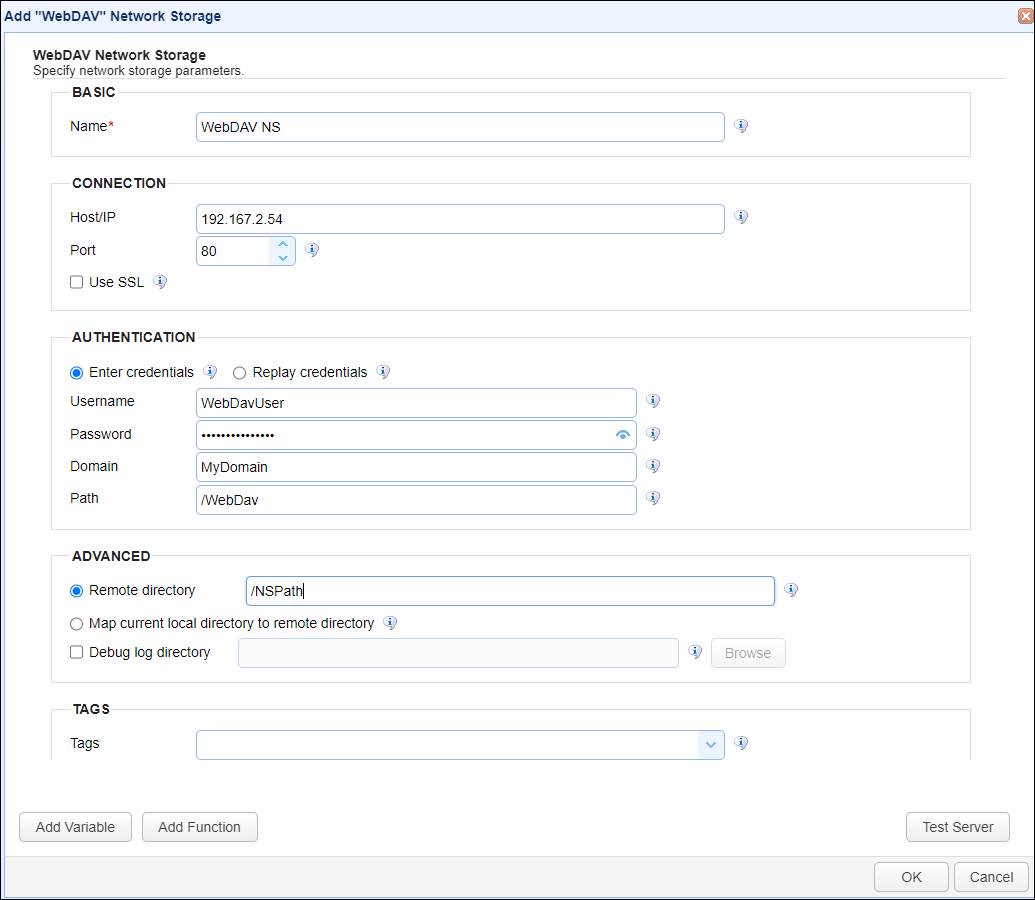
Task: Click info icon beside Remote directory field
Action: 791,590
